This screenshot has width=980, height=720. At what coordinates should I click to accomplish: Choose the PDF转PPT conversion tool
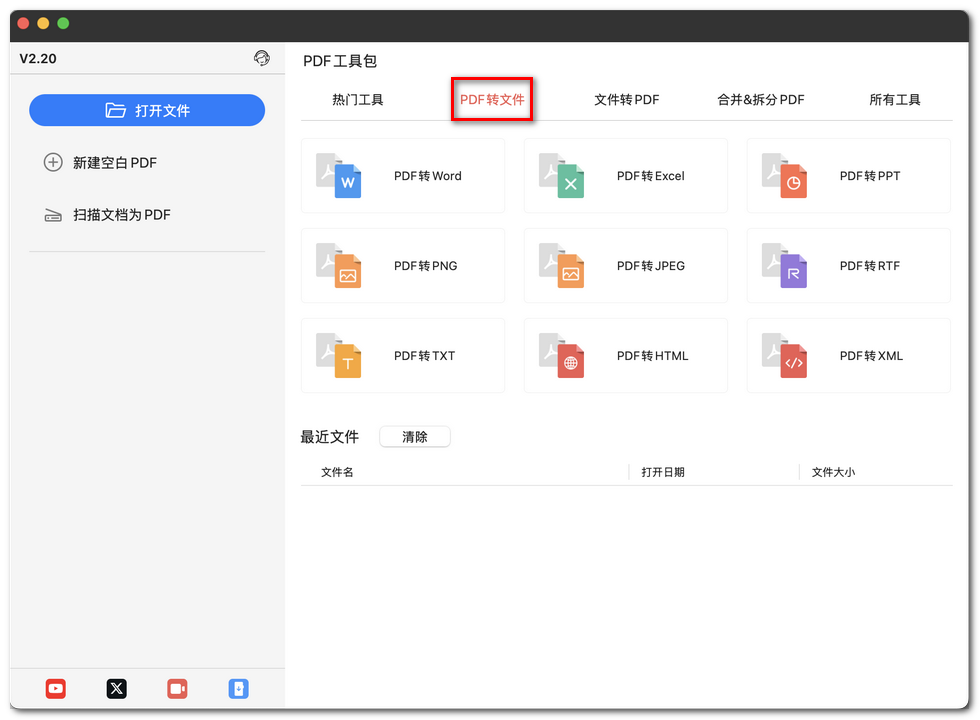(848, 176)
